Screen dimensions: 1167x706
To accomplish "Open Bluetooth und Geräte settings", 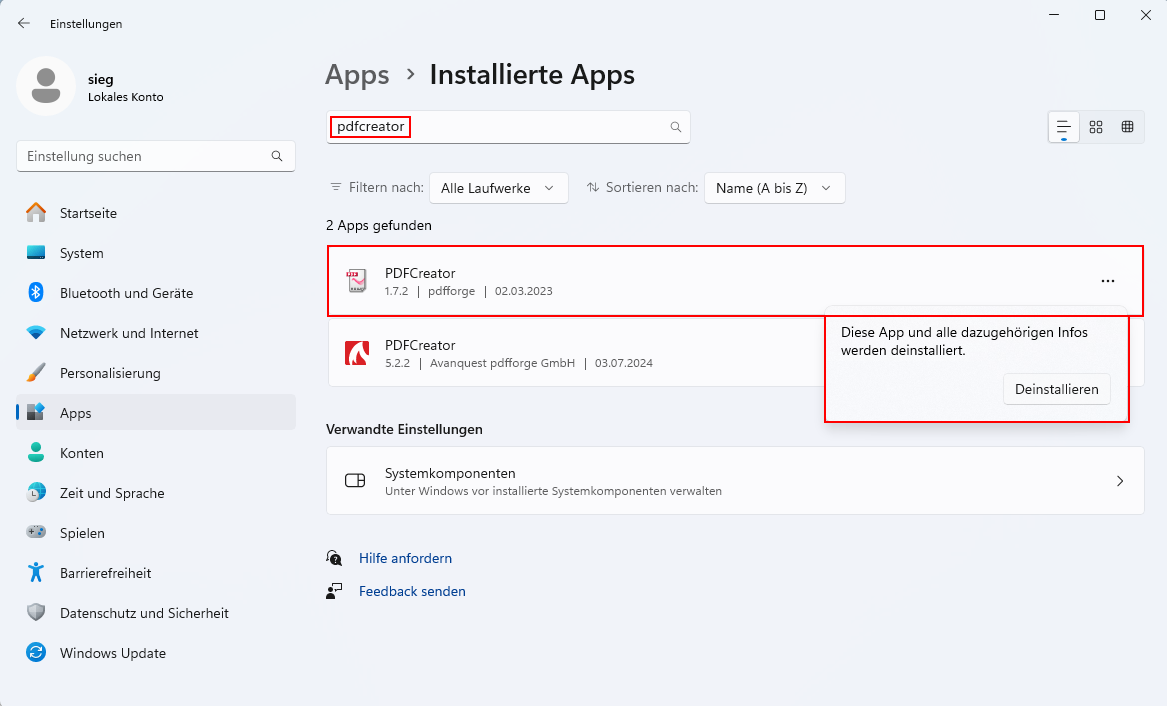I will tap(126, 293).
